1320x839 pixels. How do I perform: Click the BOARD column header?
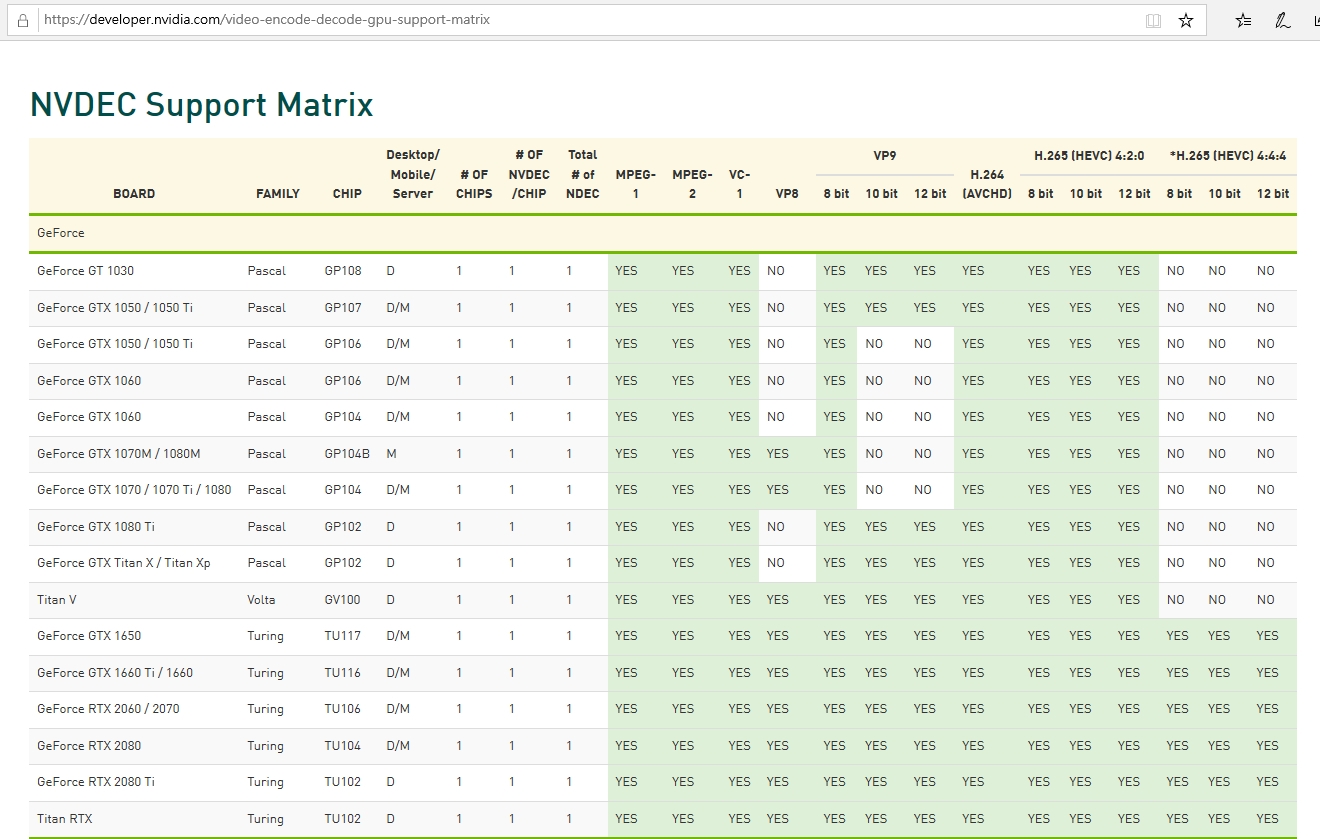click(134, 194)
